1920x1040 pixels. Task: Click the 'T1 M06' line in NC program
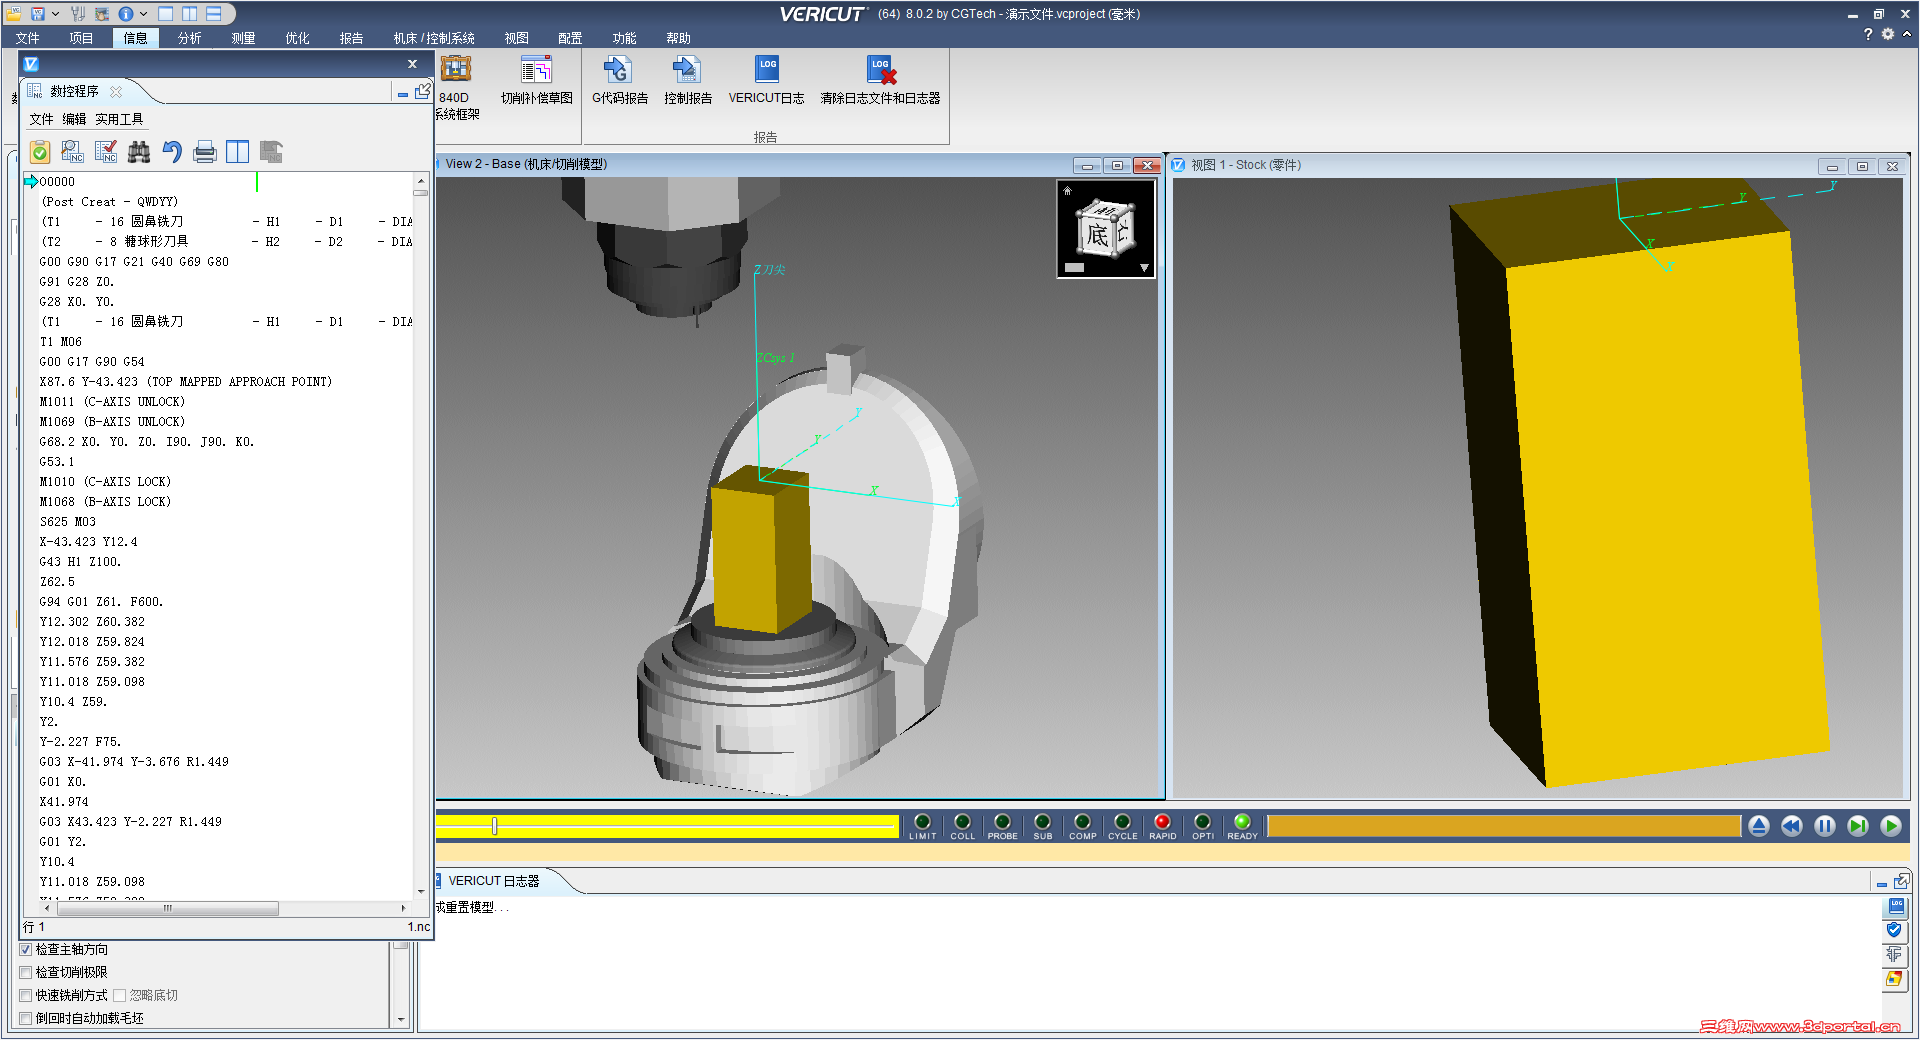tap(61, 342)
